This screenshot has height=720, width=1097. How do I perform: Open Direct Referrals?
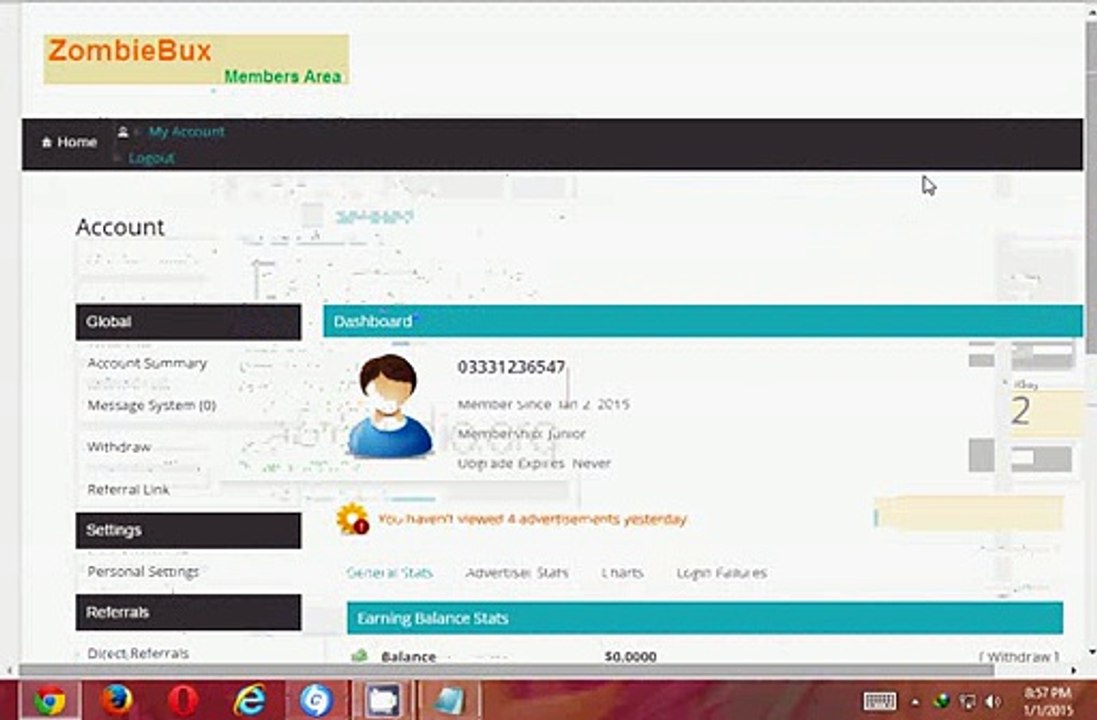[x=139, y=654]
